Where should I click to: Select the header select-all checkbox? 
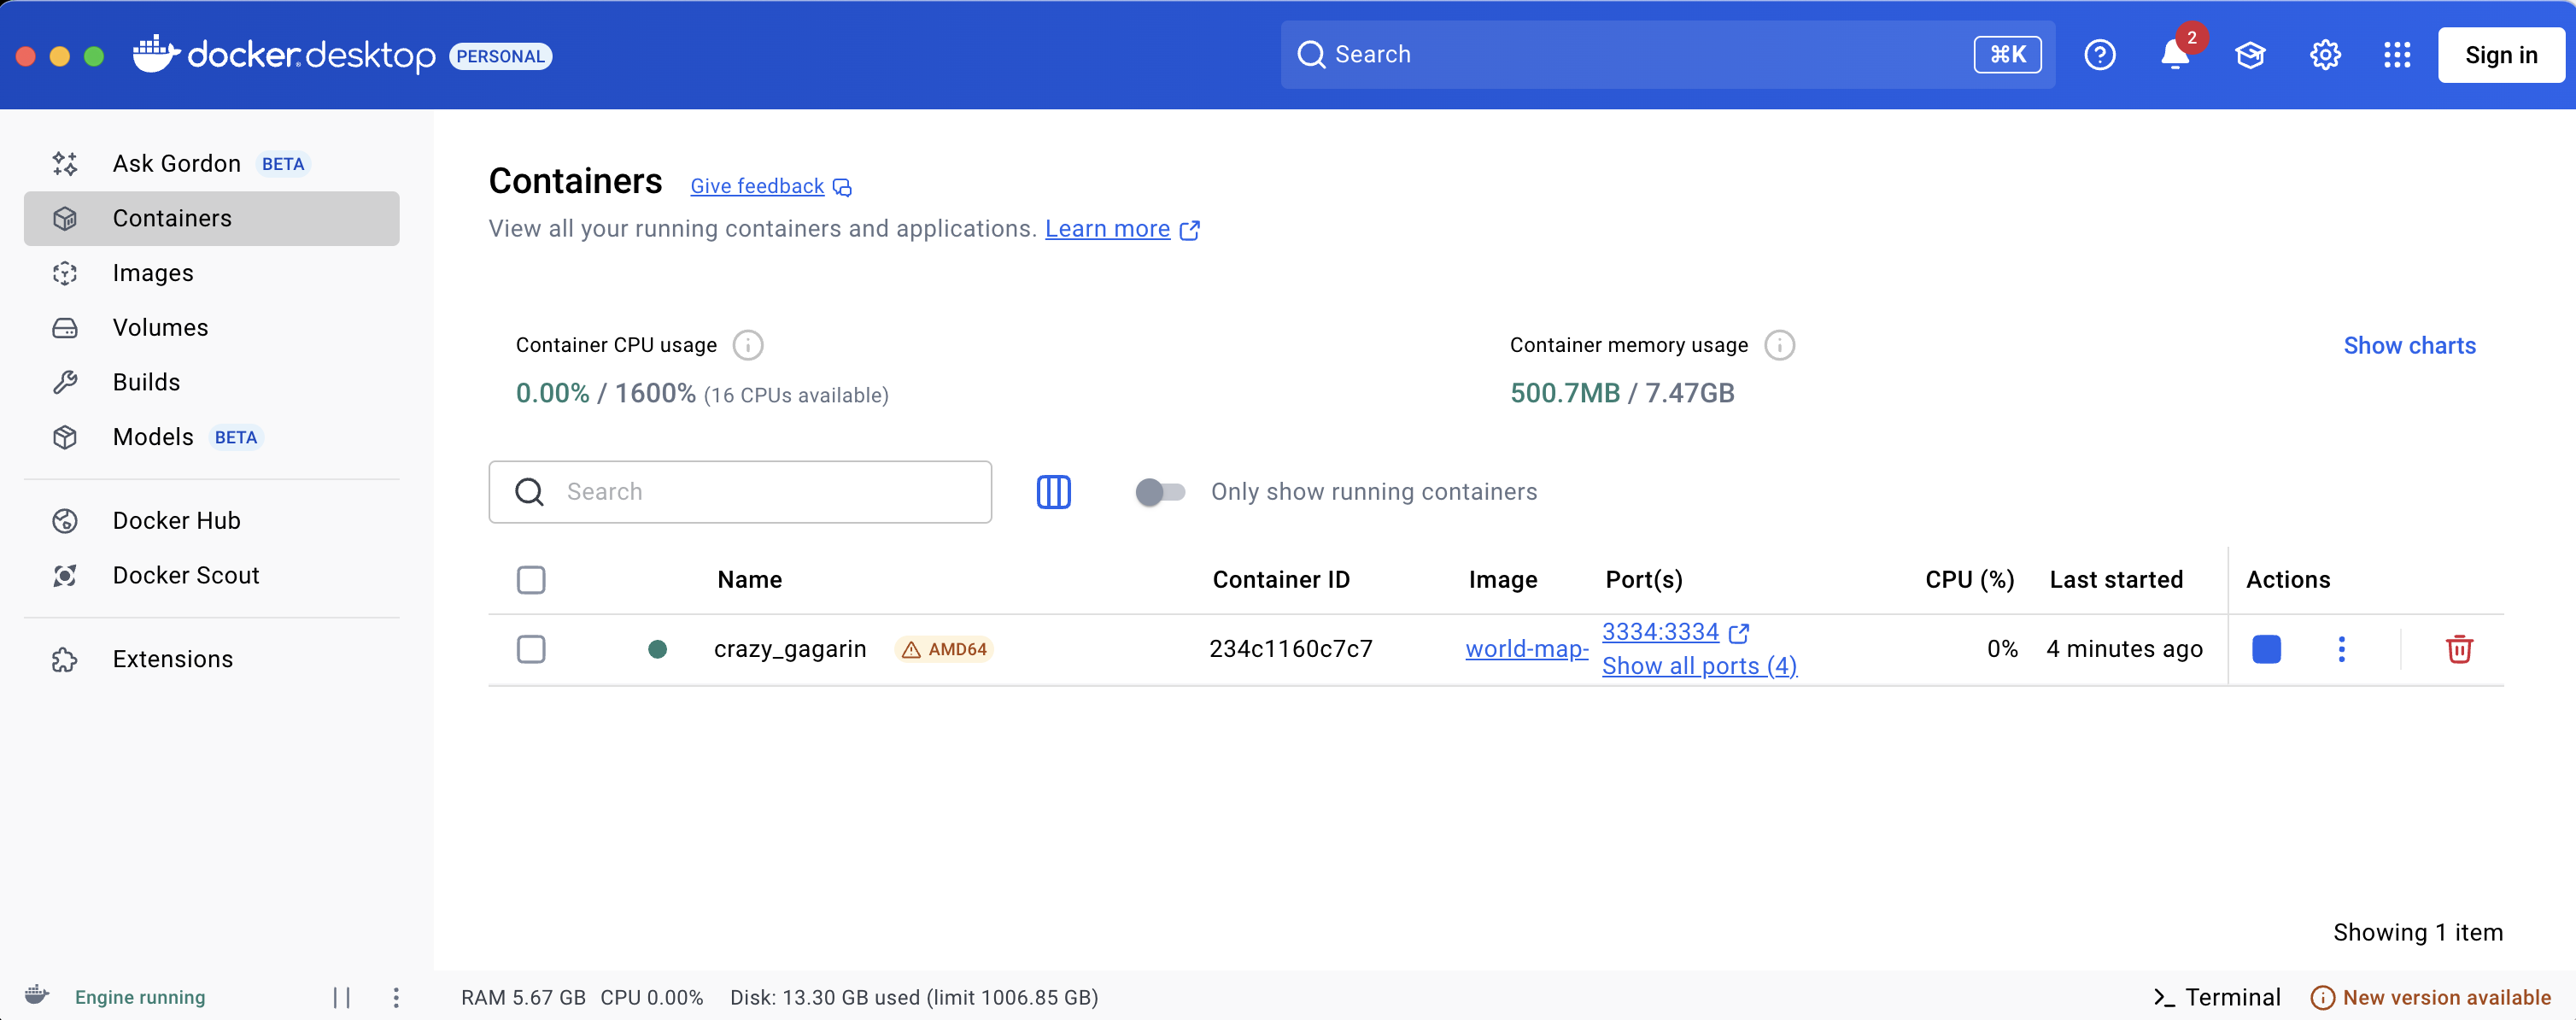pyautogui.click(x=532, y=579)
